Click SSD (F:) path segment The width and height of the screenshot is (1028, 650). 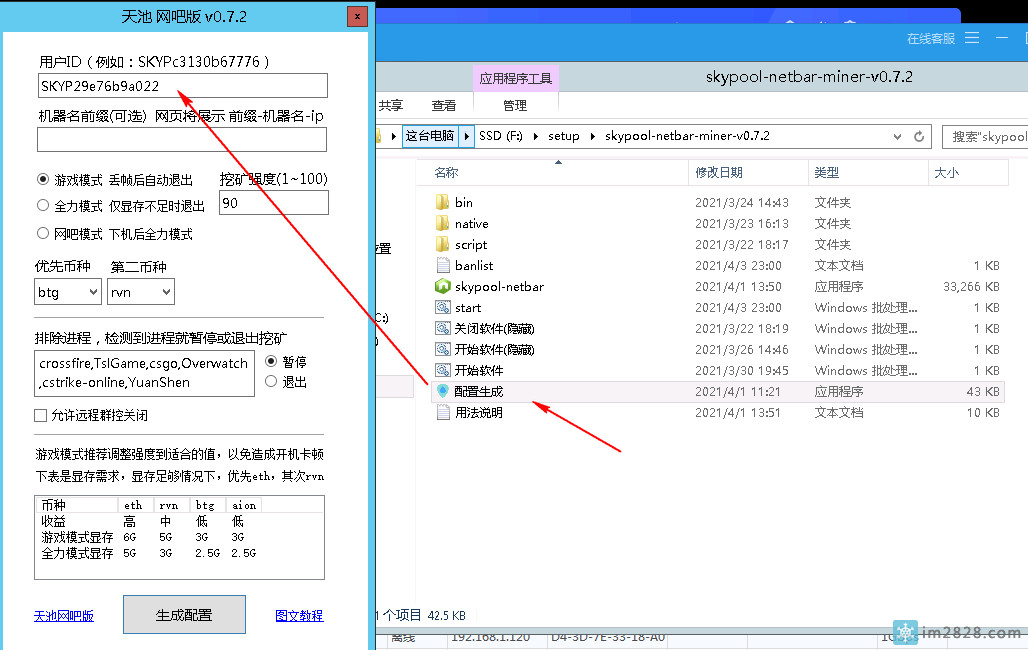tap(501, 136)
